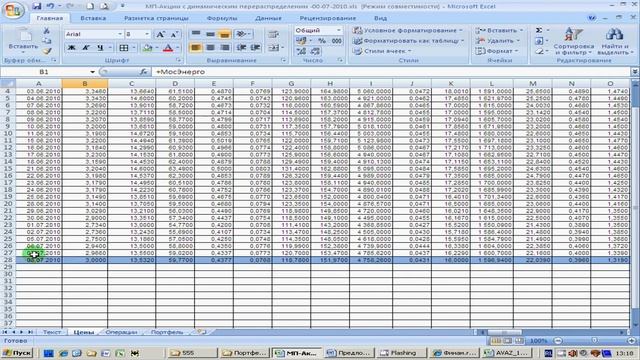Increase font size with large A
Image resolution: width=640 pixels, height=360 pixels.
(x=161, y=34)
